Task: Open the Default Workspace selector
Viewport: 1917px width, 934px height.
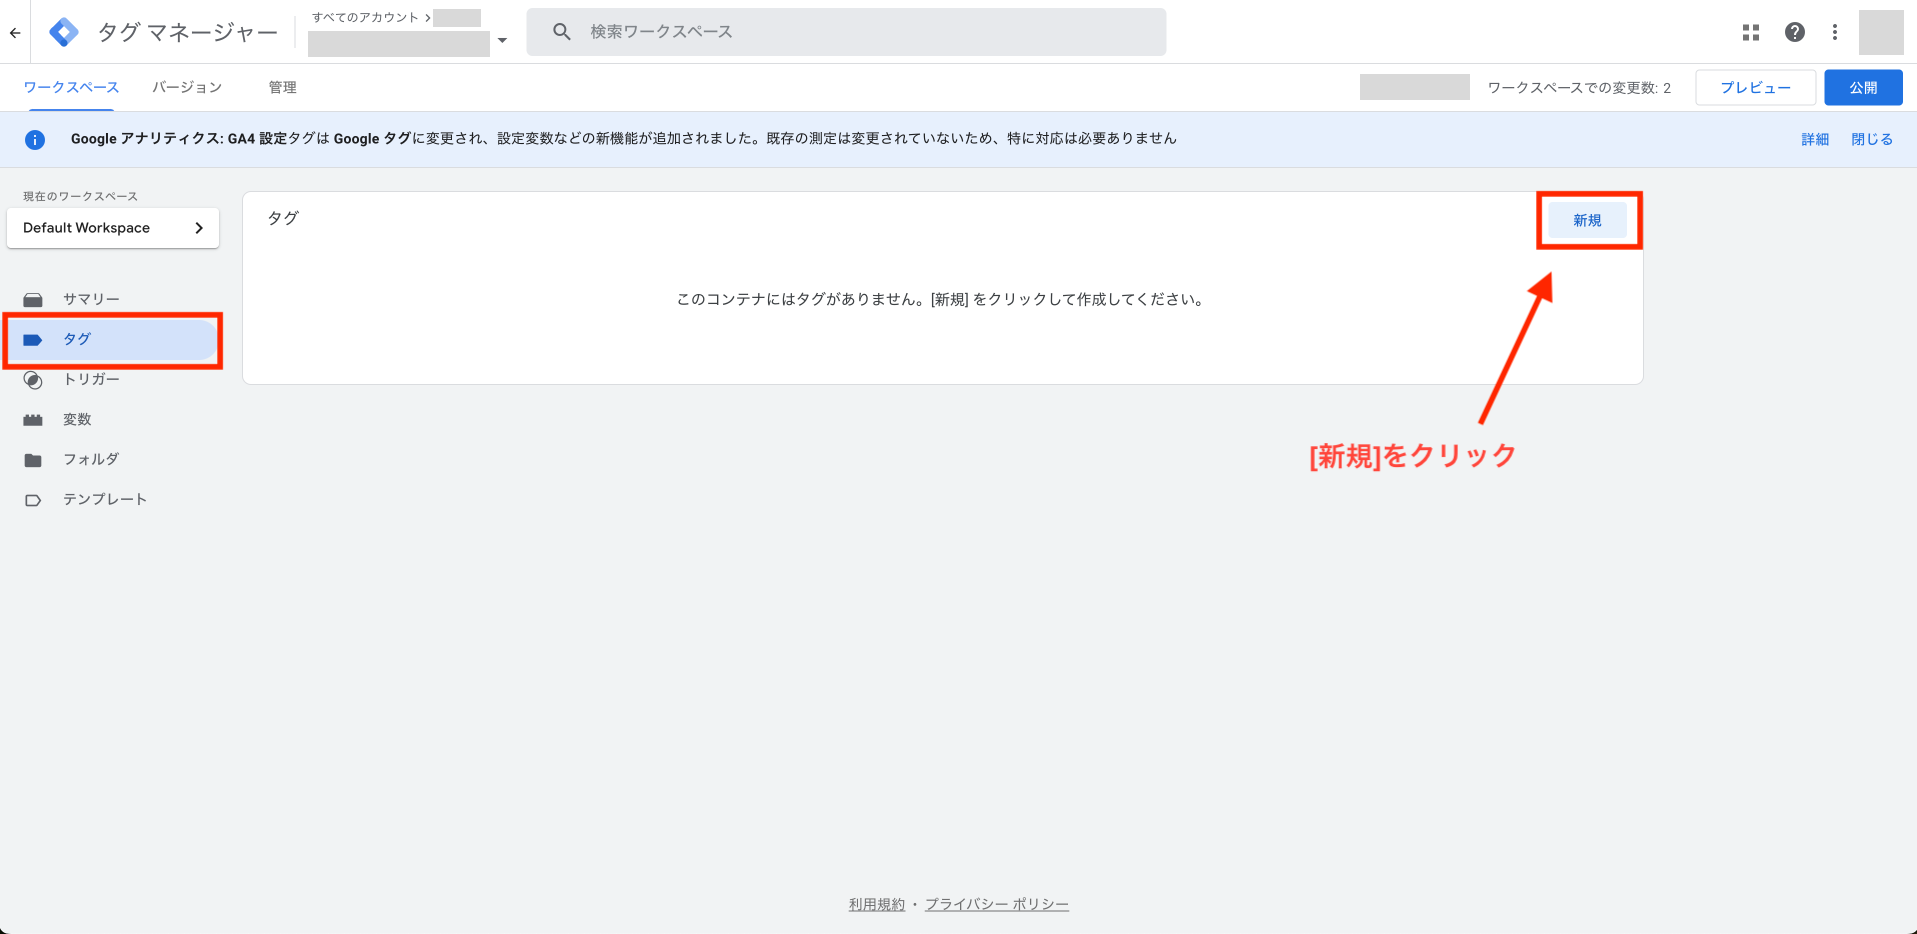Action: (112, 228)
